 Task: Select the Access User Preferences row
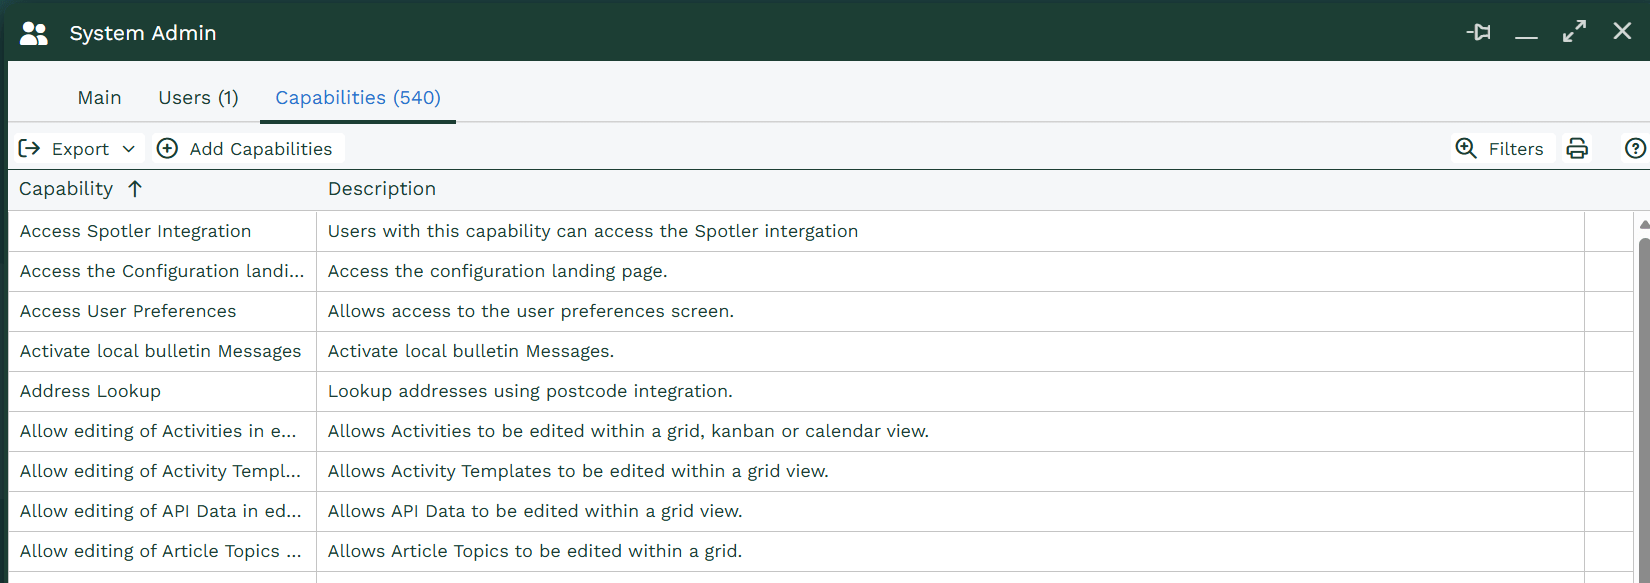pyautogui.click(x=128, y=311)
